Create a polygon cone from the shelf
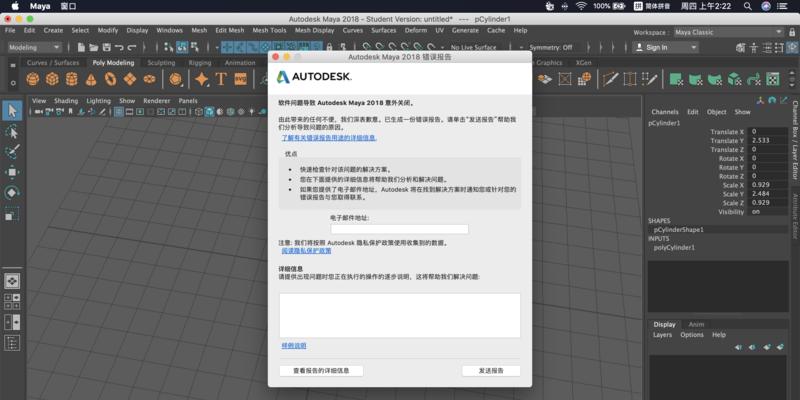Screen dimensions: 800x400 [91, 79]
